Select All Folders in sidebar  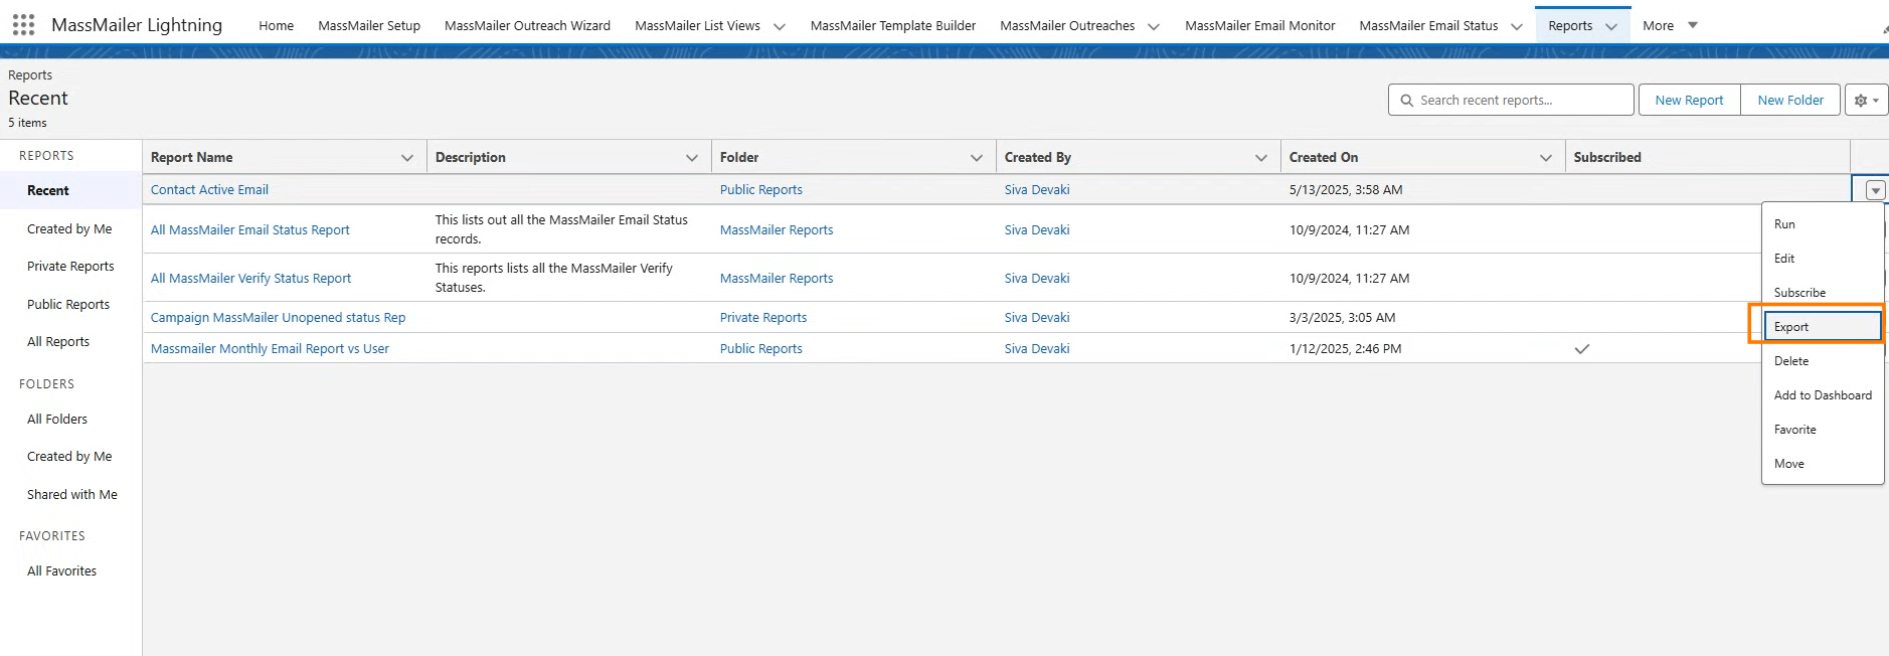[x=57, y=419]
